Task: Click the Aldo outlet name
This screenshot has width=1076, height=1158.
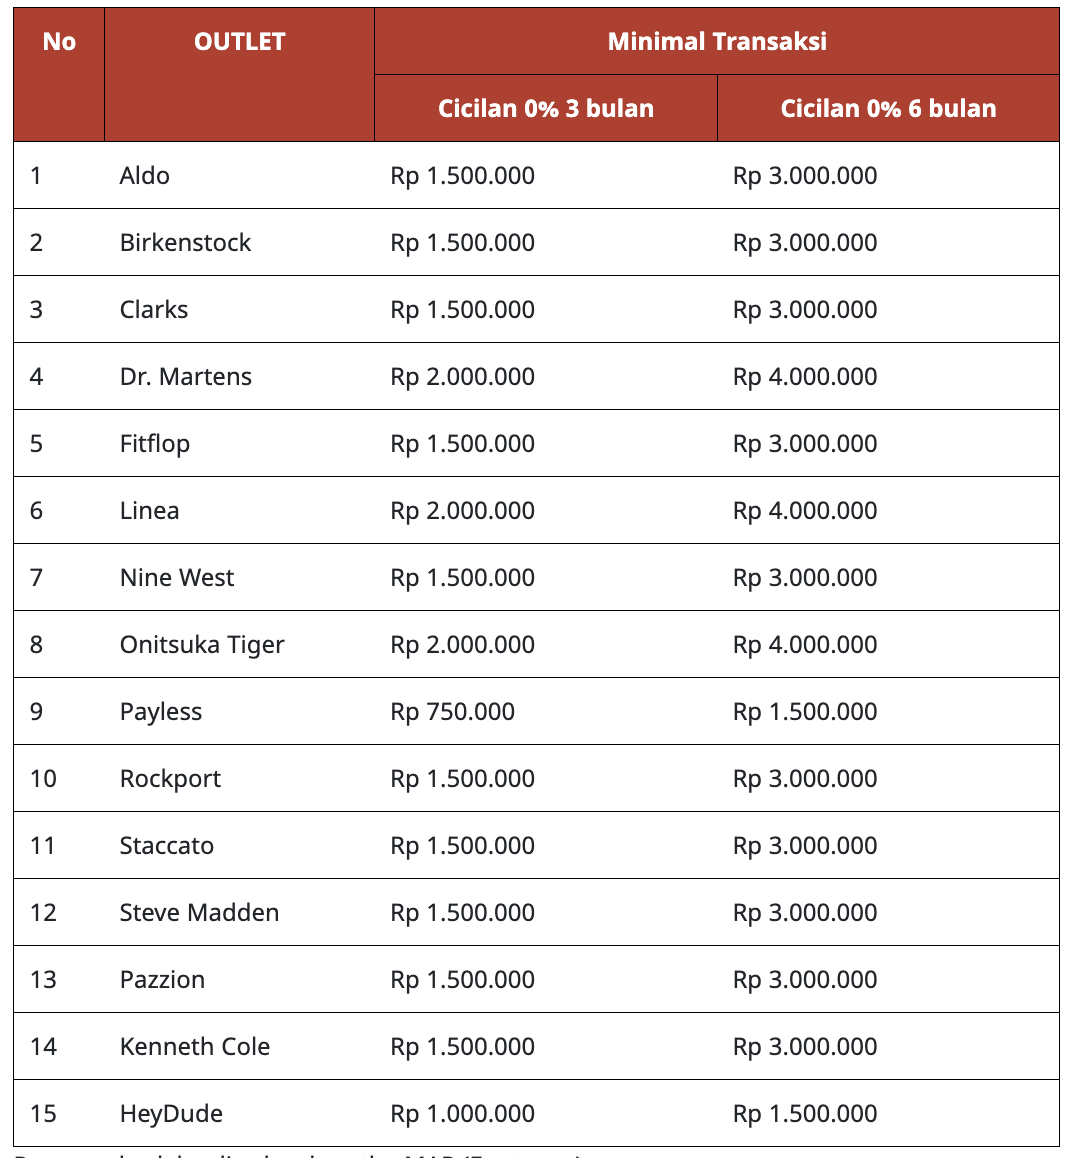Action: point(145,176)
